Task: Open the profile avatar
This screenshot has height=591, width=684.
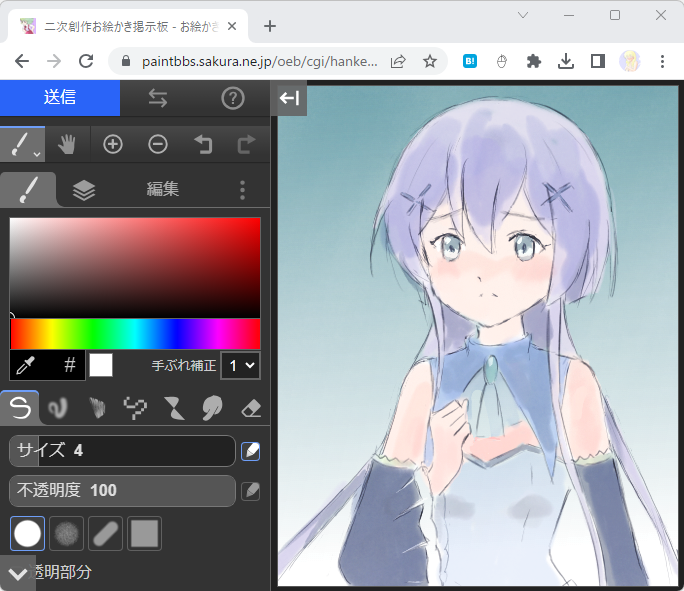Action: click(630, 61)
